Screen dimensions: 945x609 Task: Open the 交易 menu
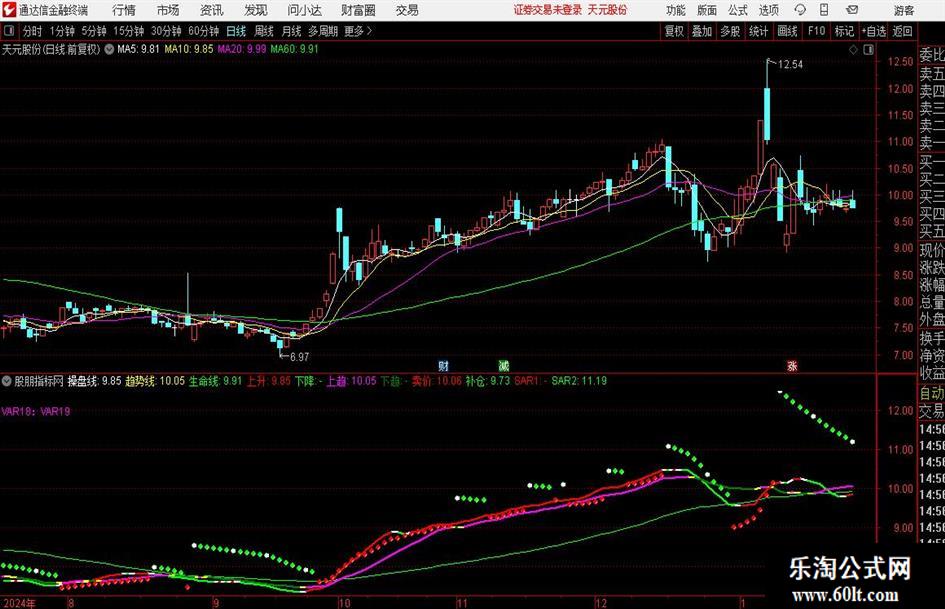pos(407,10)
